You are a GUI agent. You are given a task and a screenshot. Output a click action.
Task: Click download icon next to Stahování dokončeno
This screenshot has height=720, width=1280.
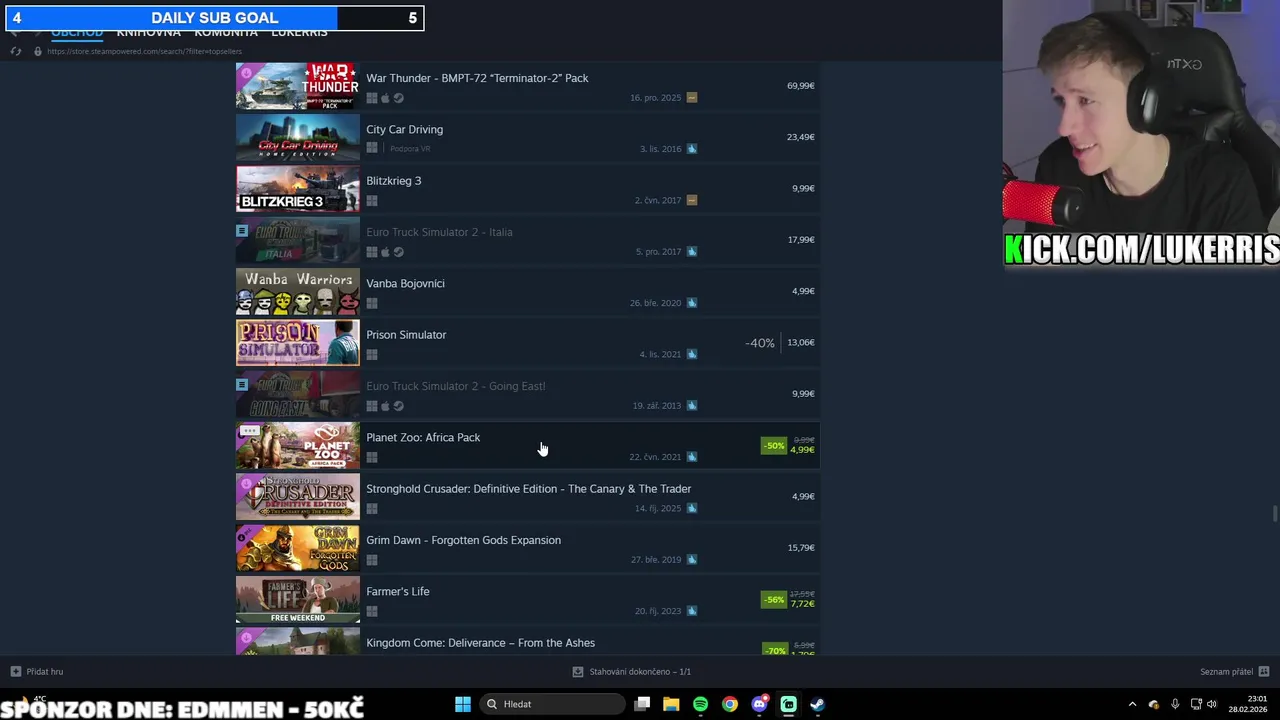(x=578, y=672)
